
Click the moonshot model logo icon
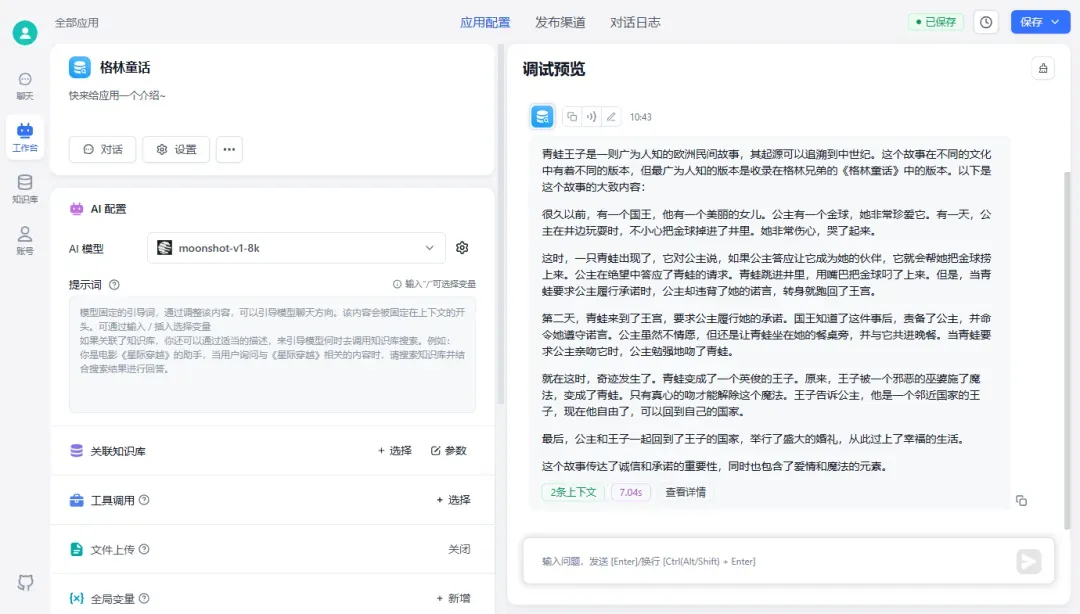[x=165, y=248]
